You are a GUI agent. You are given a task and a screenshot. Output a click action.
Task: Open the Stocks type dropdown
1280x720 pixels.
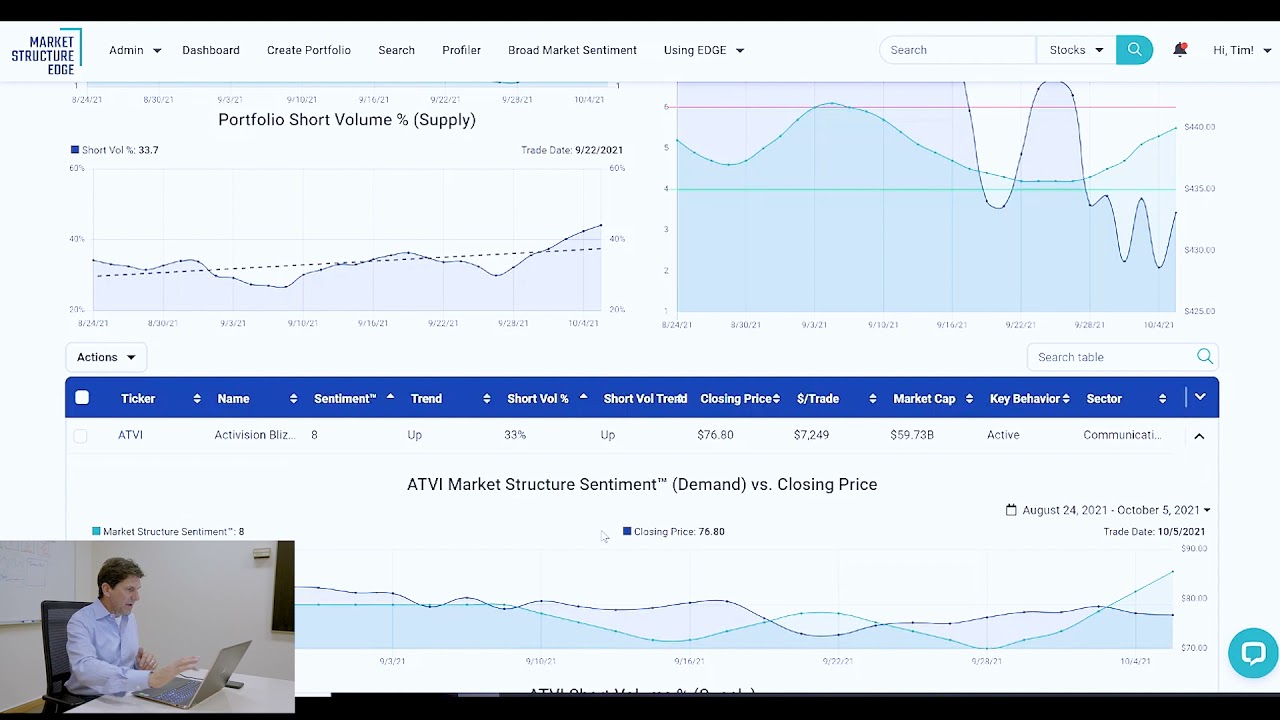click(1076, 50)
